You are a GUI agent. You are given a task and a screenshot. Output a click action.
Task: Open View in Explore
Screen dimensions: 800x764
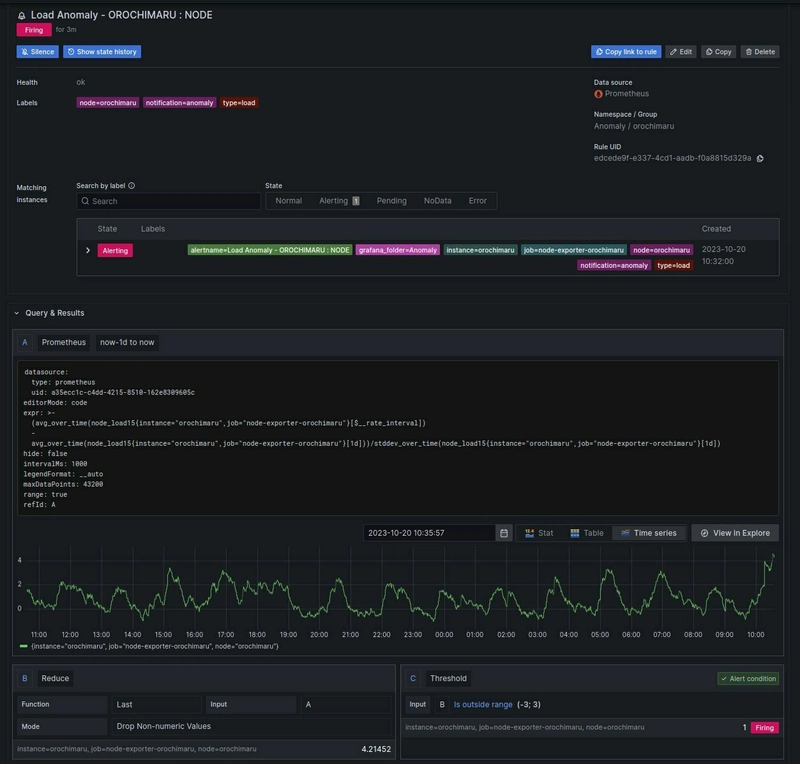(x=735, y=533)
